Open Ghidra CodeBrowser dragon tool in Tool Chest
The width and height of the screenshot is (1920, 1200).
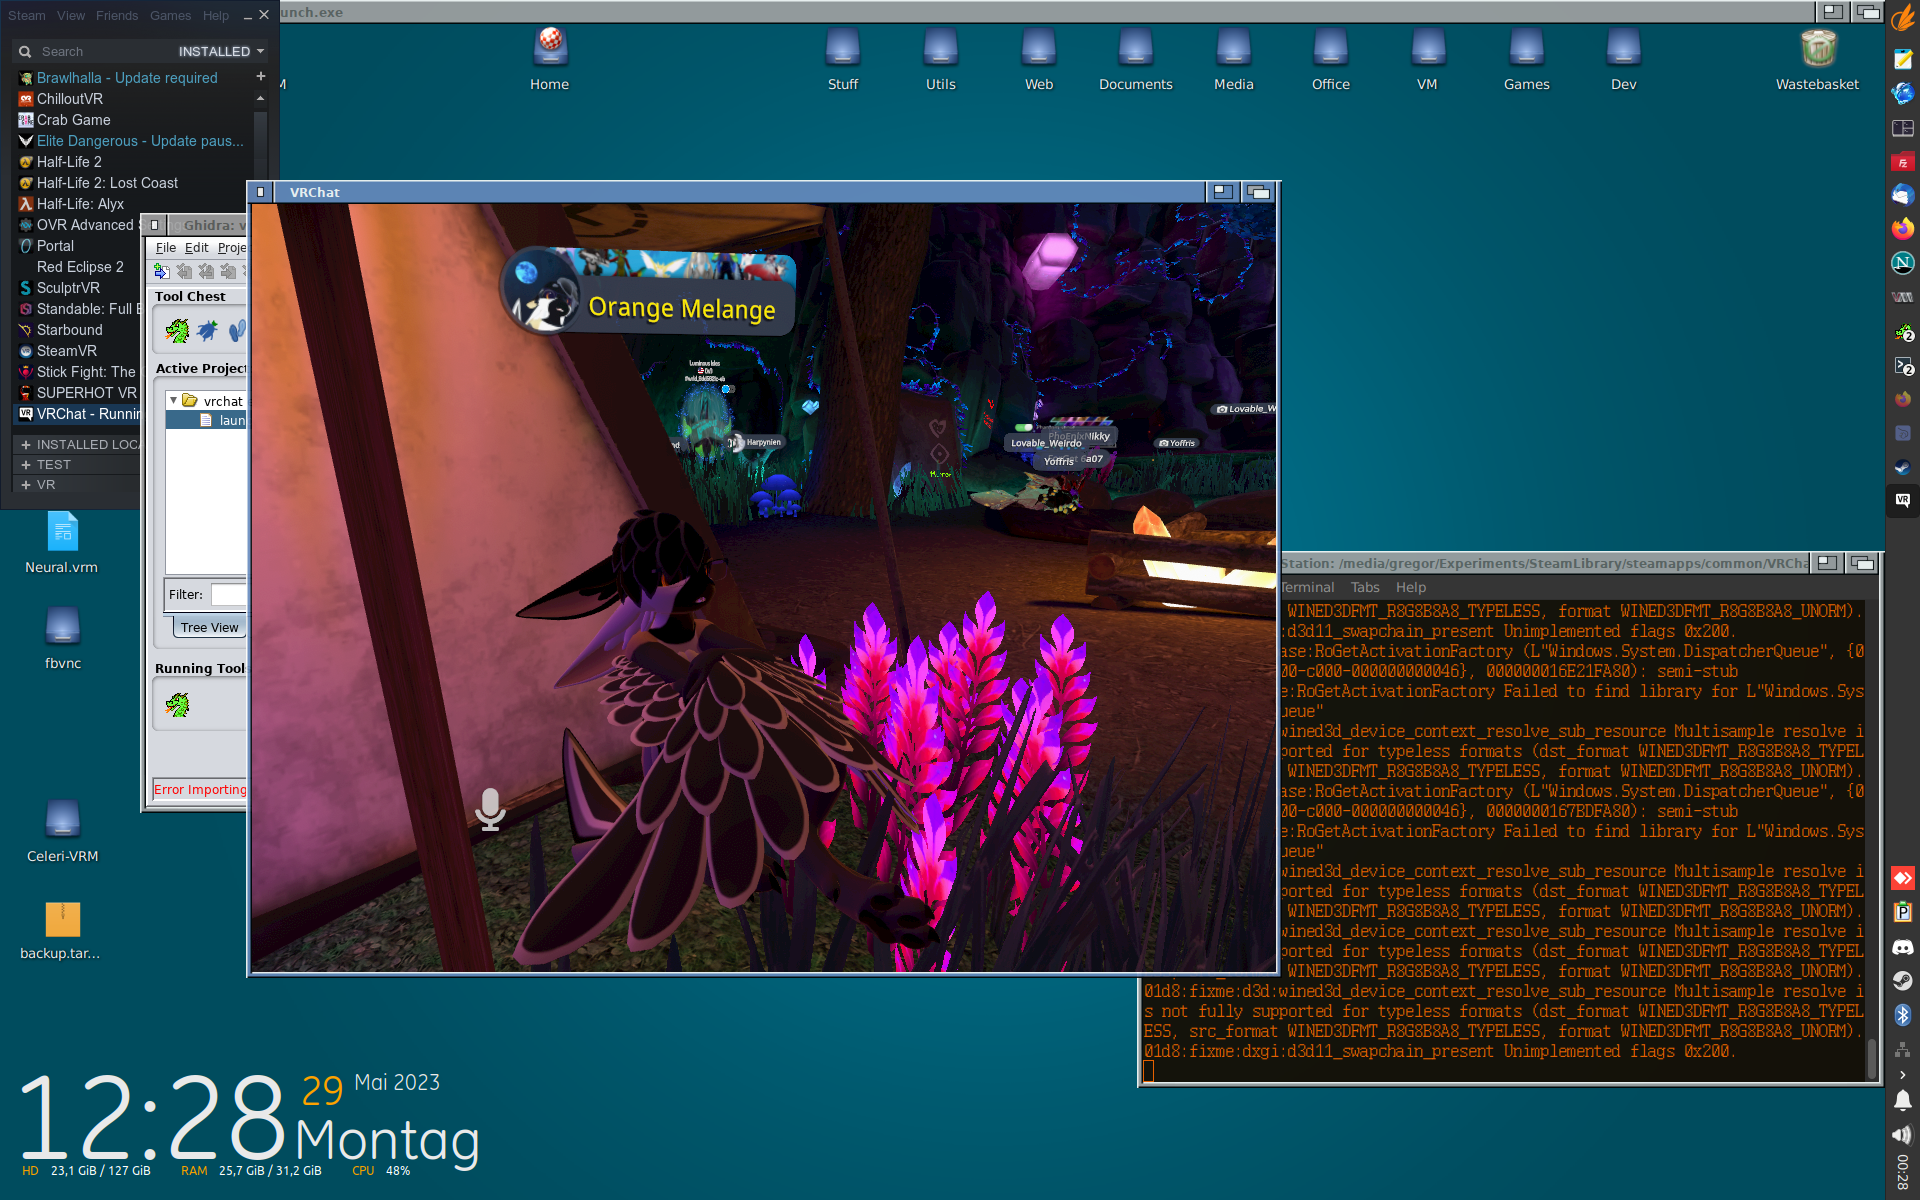click(177, 331)
